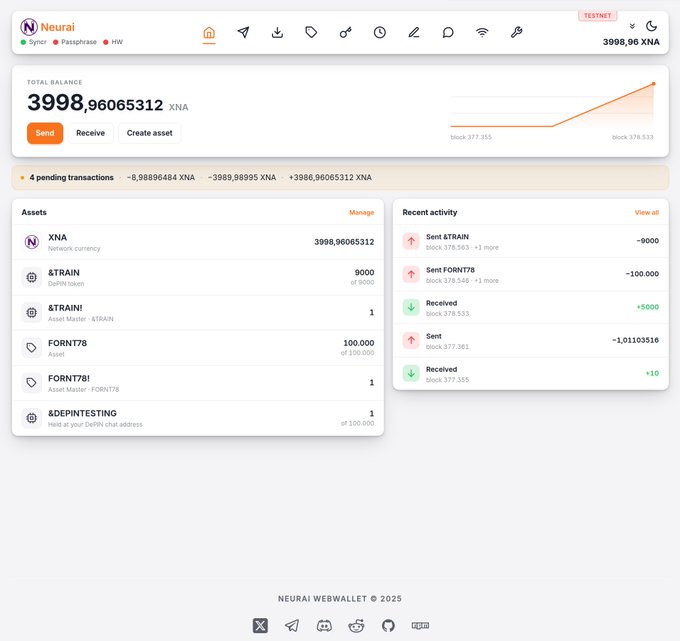Open the npm footer icon
This screenshot has width=680, height=641.
point(420,625)
